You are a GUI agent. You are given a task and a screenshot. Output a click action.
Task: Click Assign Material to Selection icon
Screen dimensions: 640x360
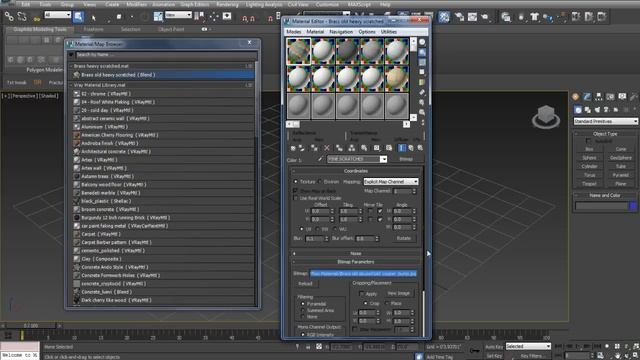(x=314, y=148)
